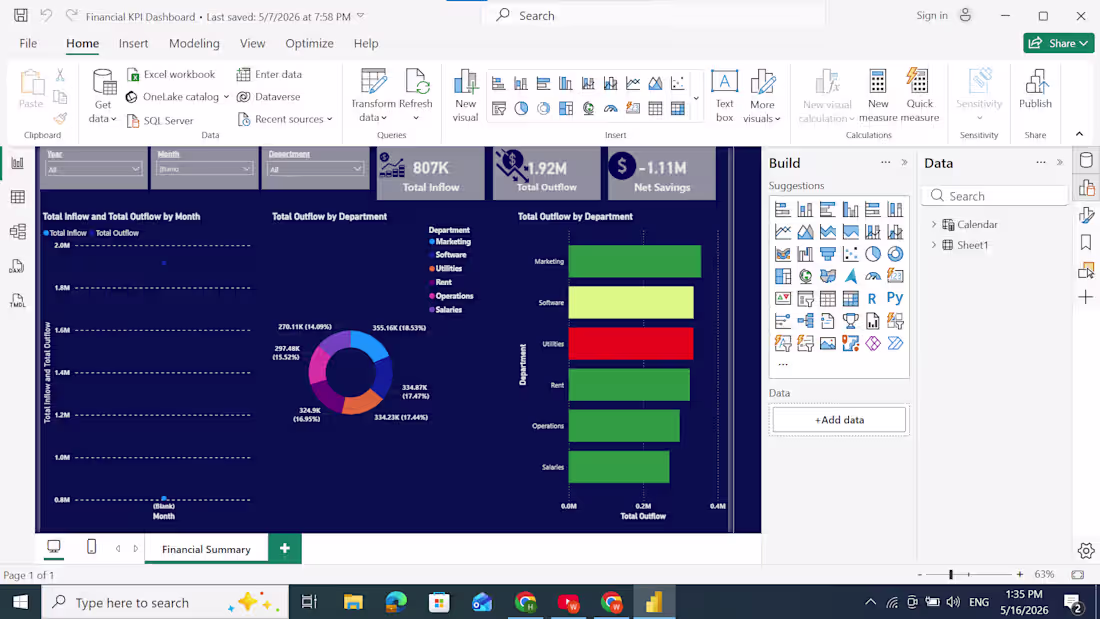Click the zoom out minus button
Image resolution: width=1100 pixels, height=619 pixels.
pyautogui.click(x=920, y=574)
